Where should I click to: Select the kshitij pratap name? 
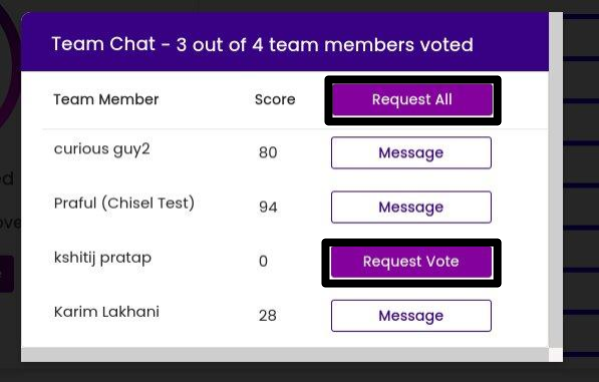[x=103, y=258]
